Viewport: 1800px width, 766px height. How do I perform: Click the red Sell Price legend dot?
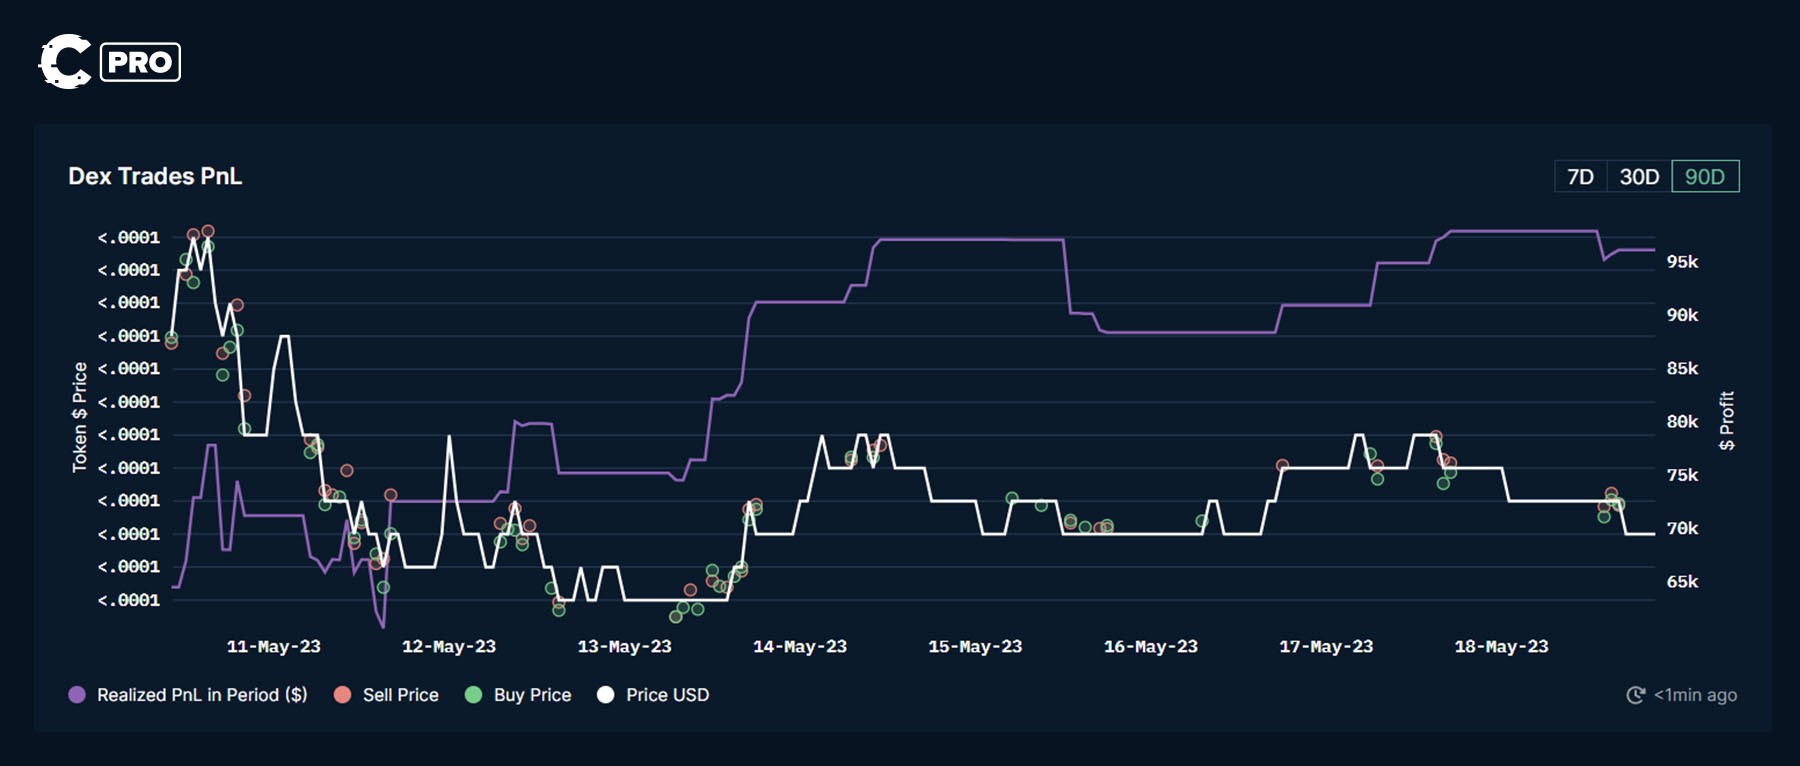point(342,695)
